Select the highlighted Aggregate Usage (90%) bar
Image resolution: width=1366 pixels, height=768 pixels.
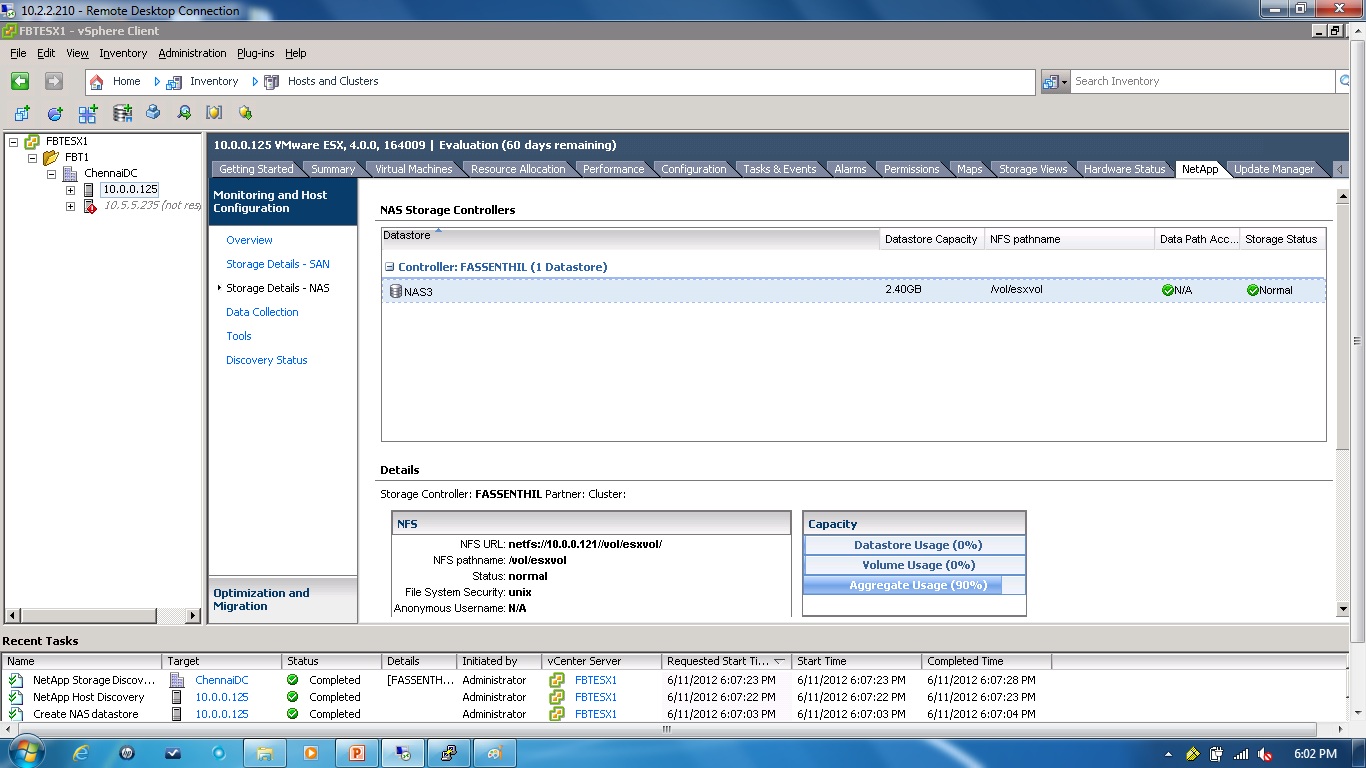tap(913, 584)
